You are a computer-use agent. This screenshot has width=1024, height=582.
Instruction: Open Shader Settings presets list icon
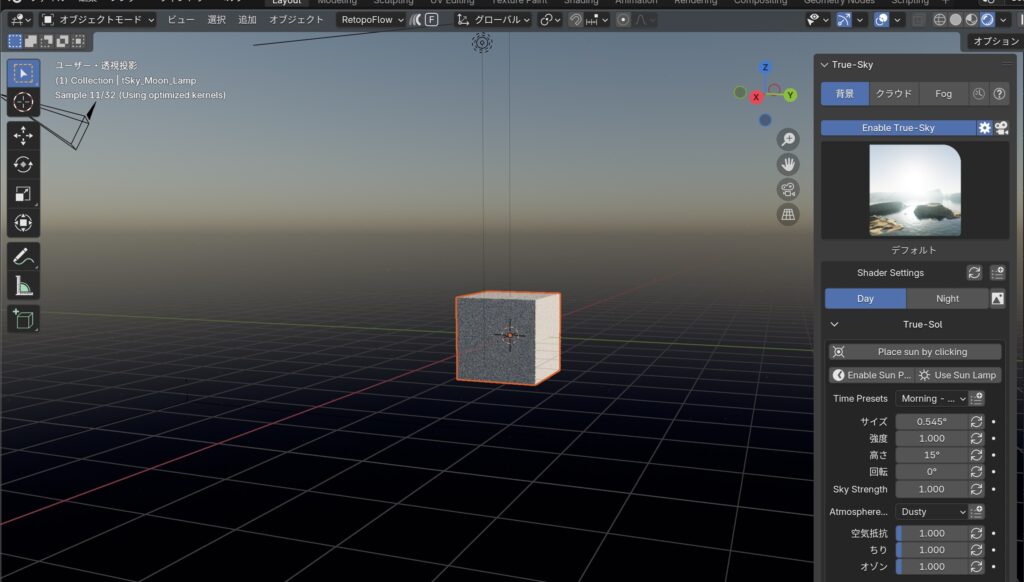pos(997,272)
